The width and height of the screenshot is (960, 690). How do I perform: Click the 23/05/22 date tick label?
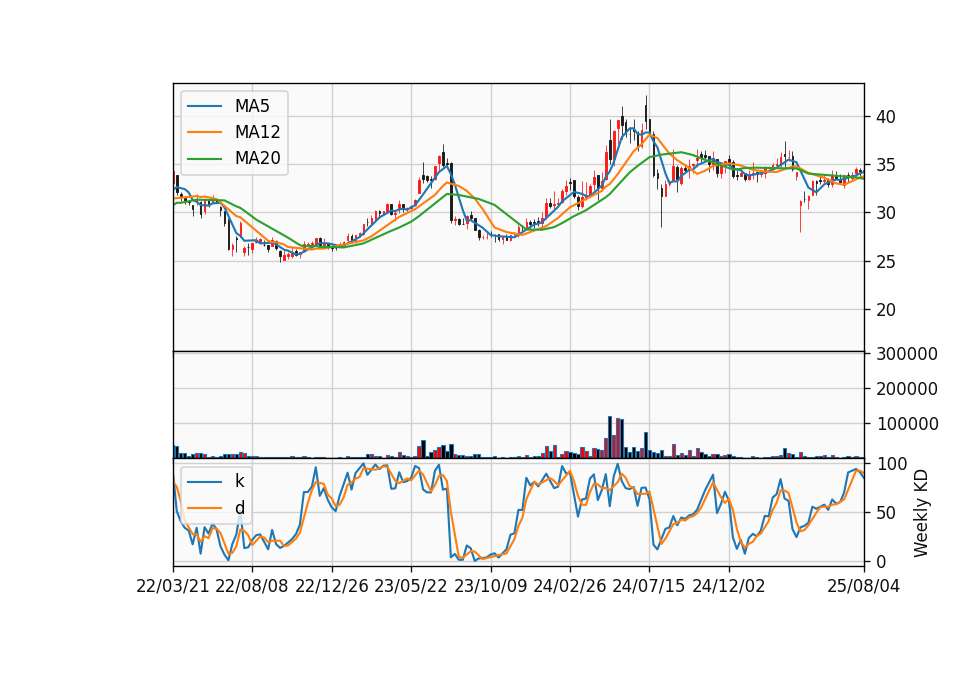[411, 586]
